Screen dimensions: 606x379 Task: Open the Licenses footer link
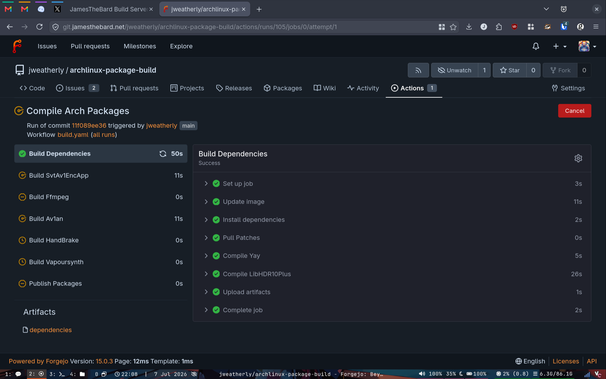pyautogui.click(x=565, y=361)
